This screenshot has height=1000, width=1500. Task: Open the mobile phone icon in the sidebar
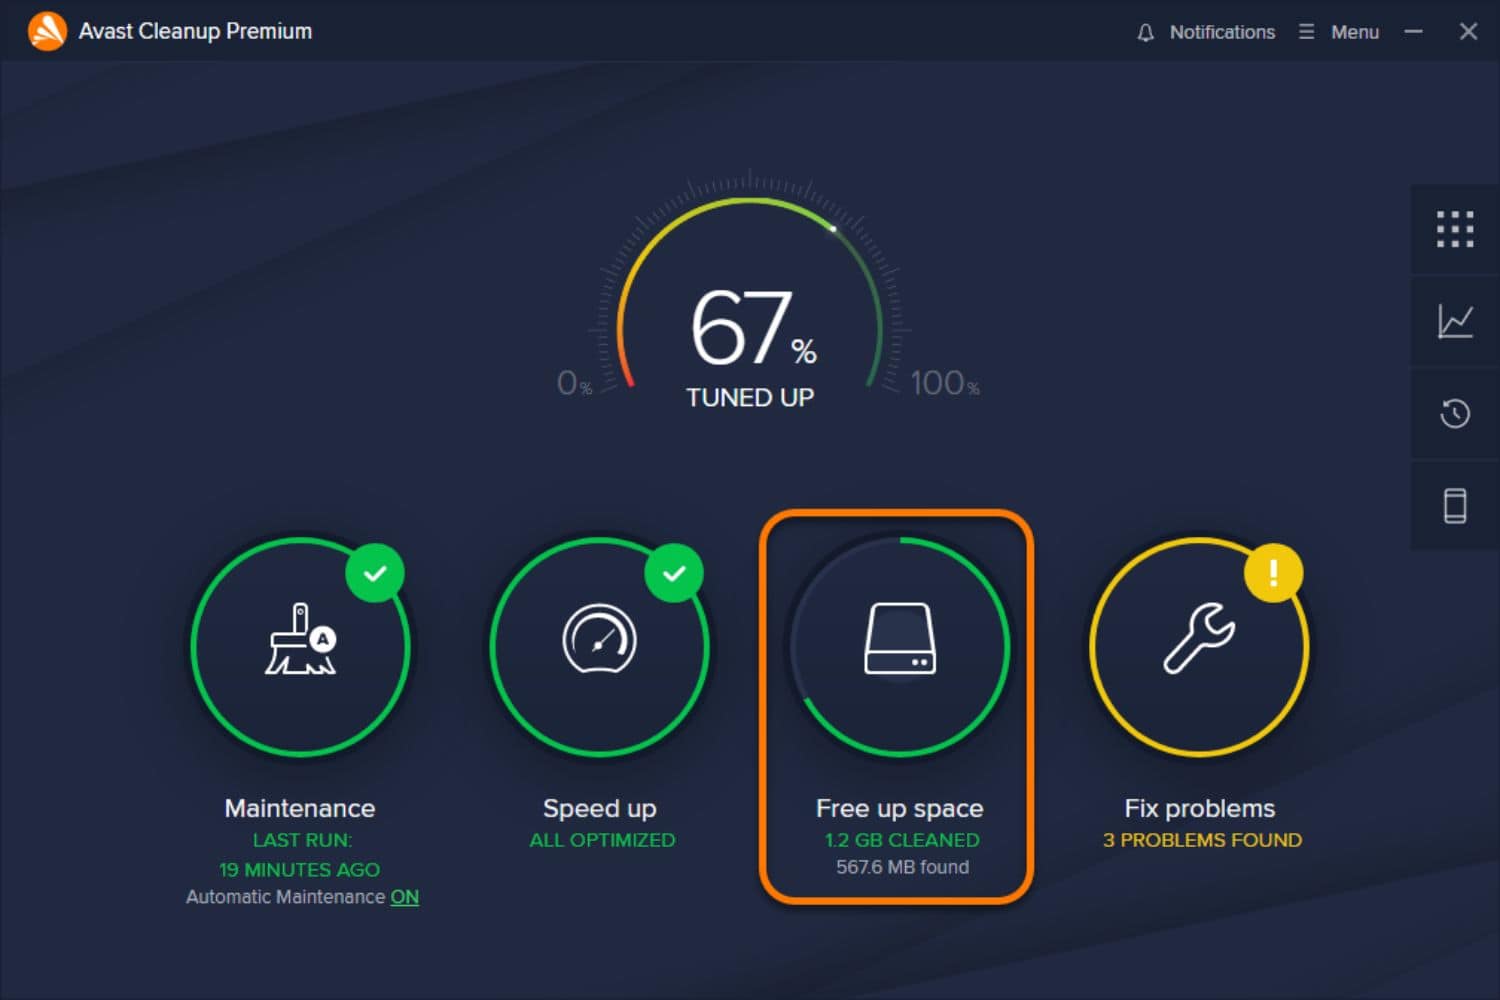[1455, 505]
